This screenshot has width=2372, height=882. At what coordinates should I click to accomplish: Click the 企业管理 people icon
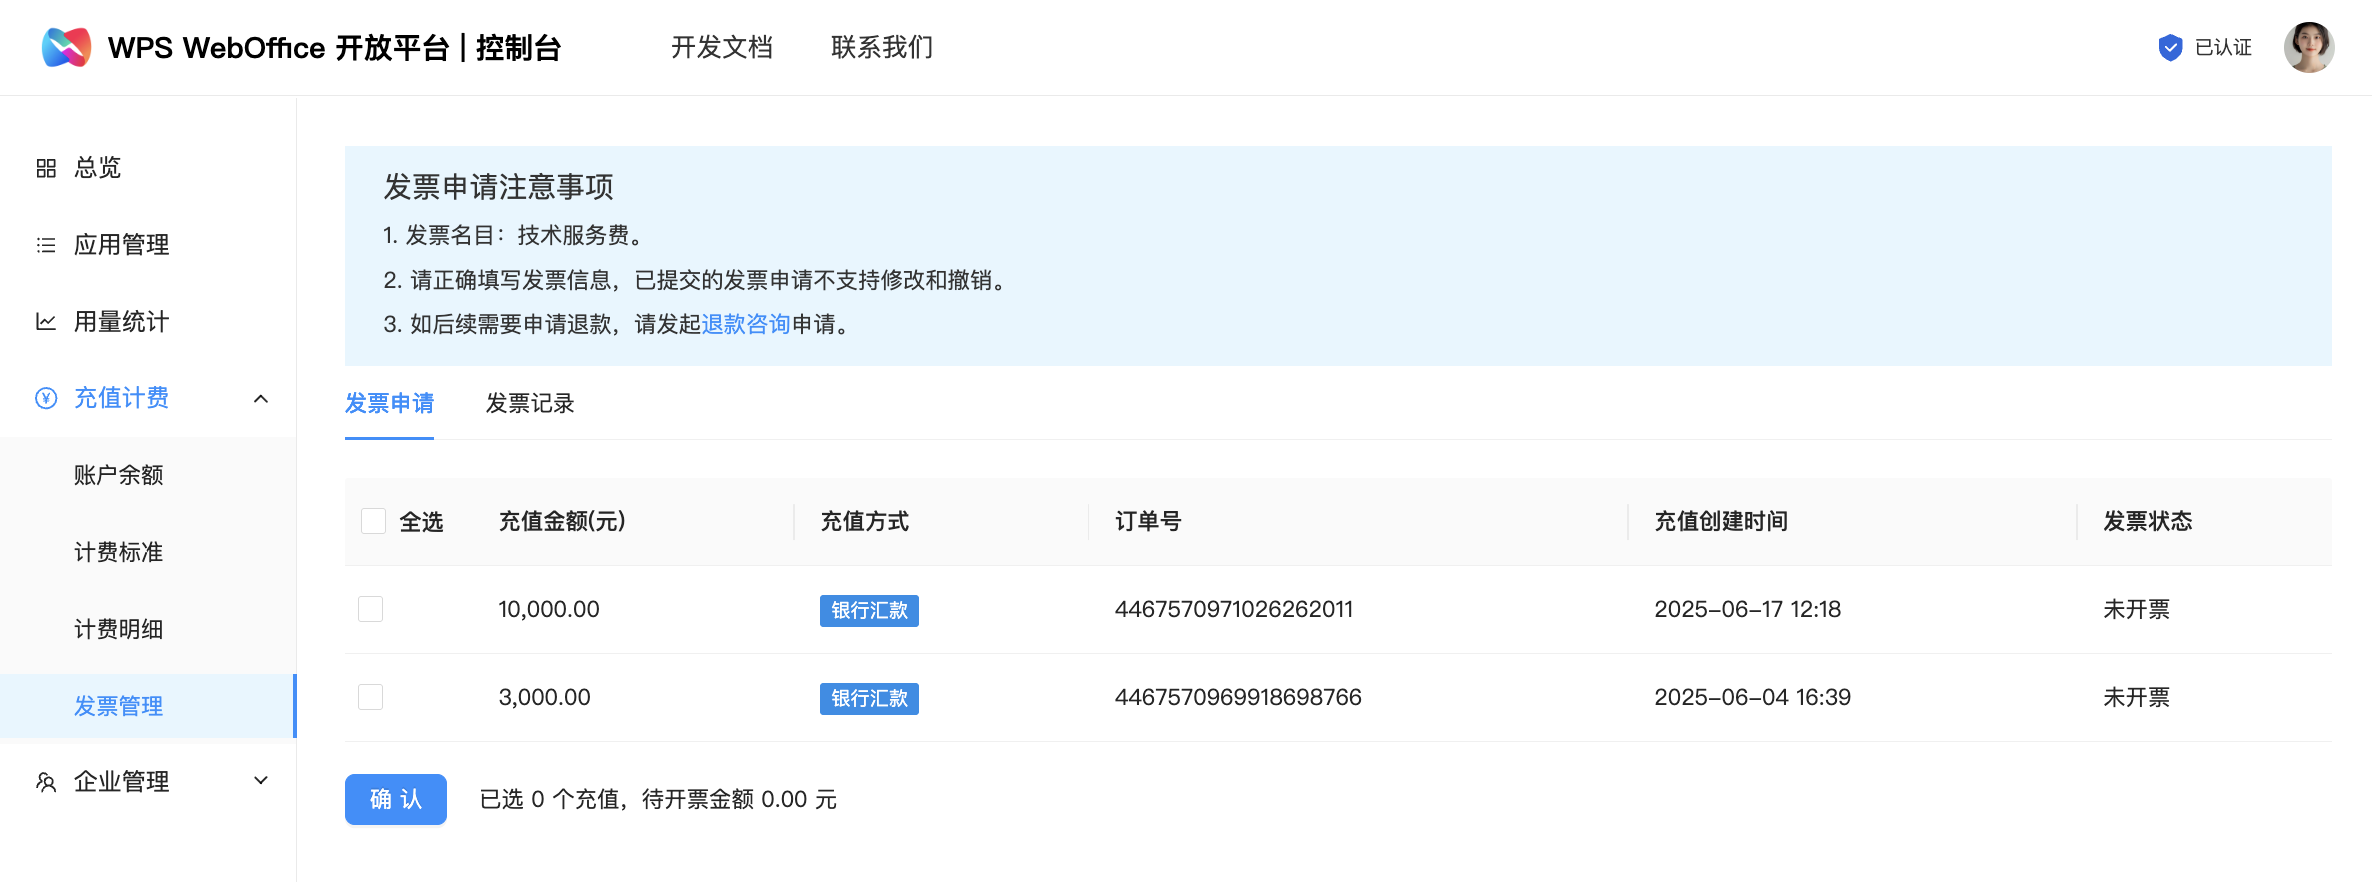pos(46,782)
